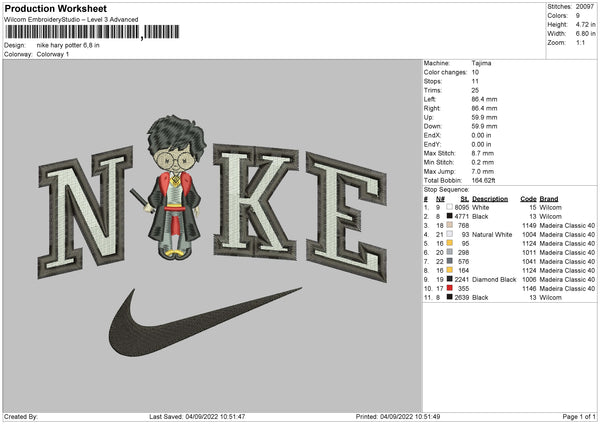
Task: Click thread code '1011' in row 6
Action: [529, 253]
